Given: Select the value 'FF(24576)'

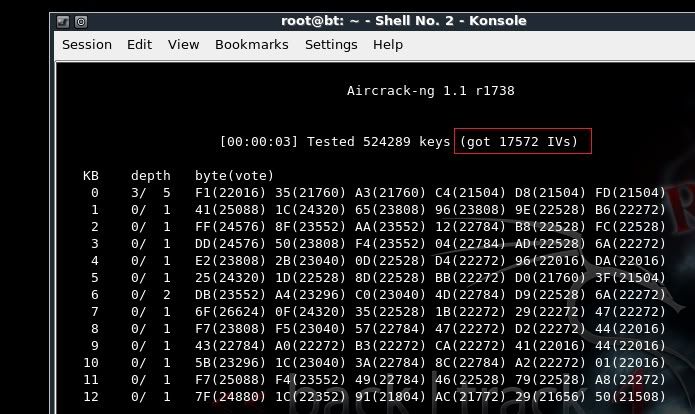Looking at the screenshot, I should click(x=230, y=227).
